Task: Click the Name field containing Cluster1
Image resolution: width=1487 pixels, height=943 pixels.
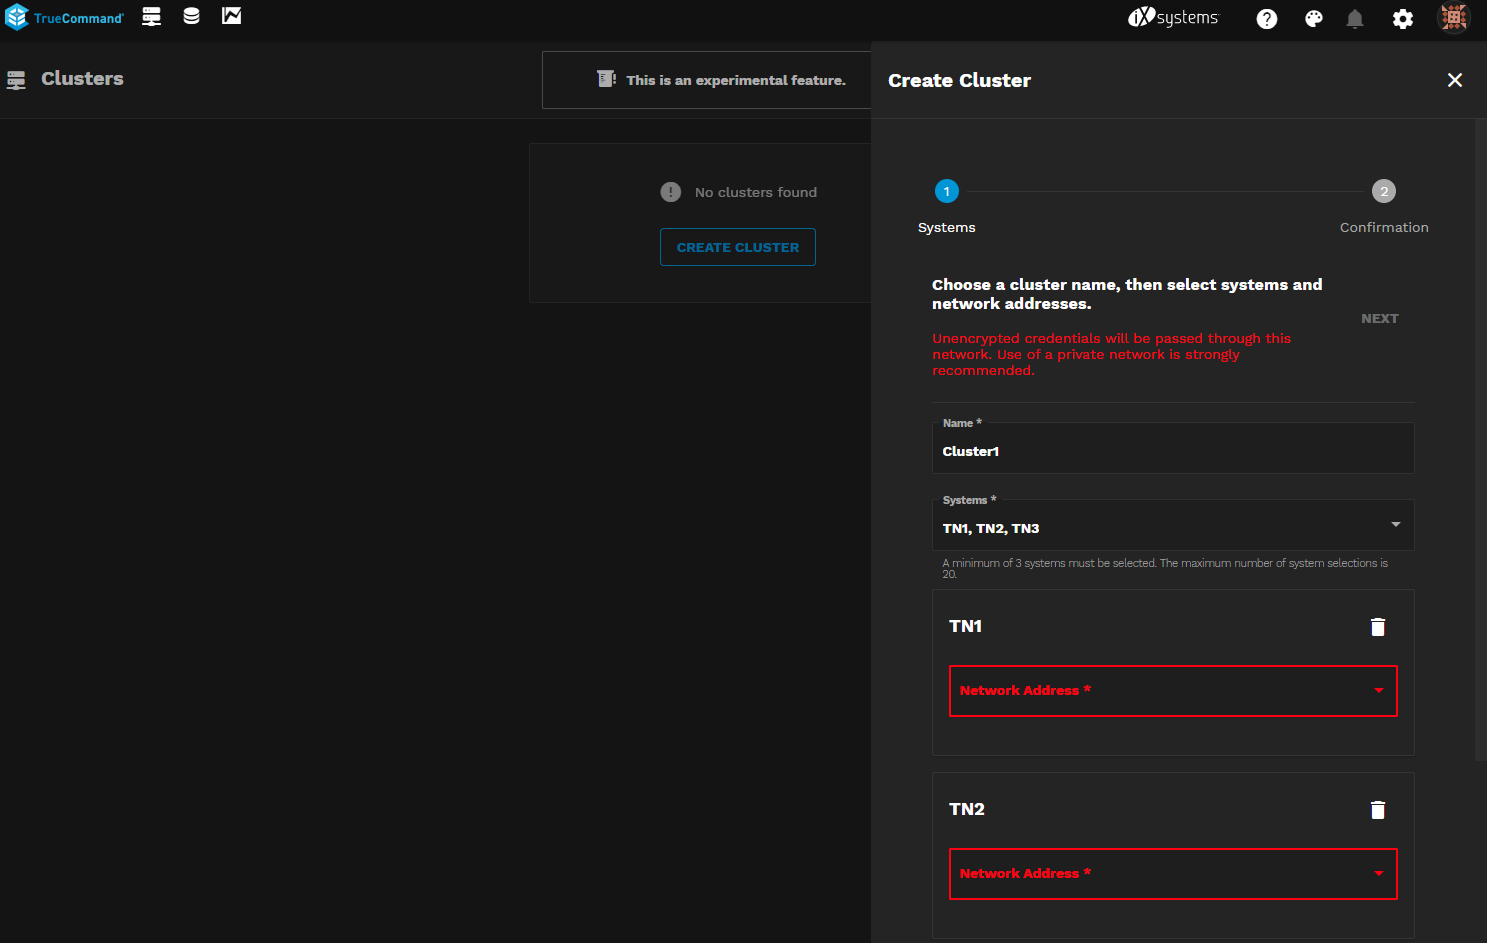Action: 1172,451
